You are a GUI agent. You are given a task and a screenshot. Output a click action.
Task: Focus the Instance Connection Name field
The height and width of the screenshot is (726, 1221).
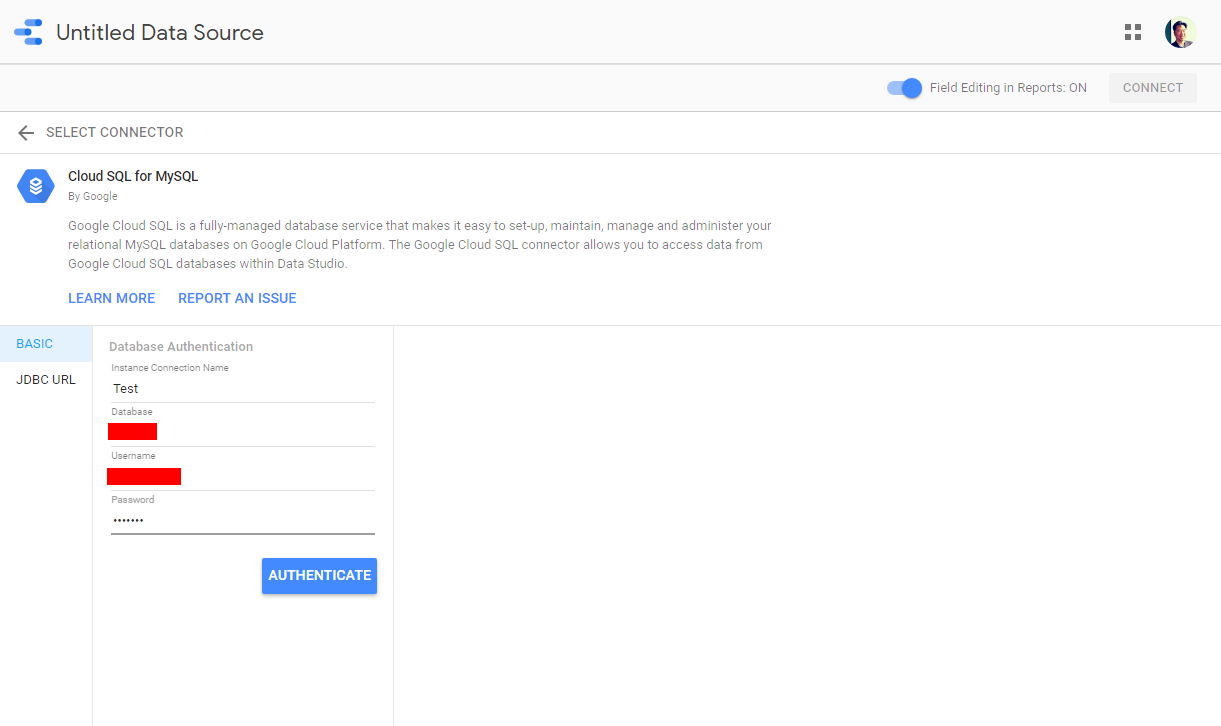242,389
